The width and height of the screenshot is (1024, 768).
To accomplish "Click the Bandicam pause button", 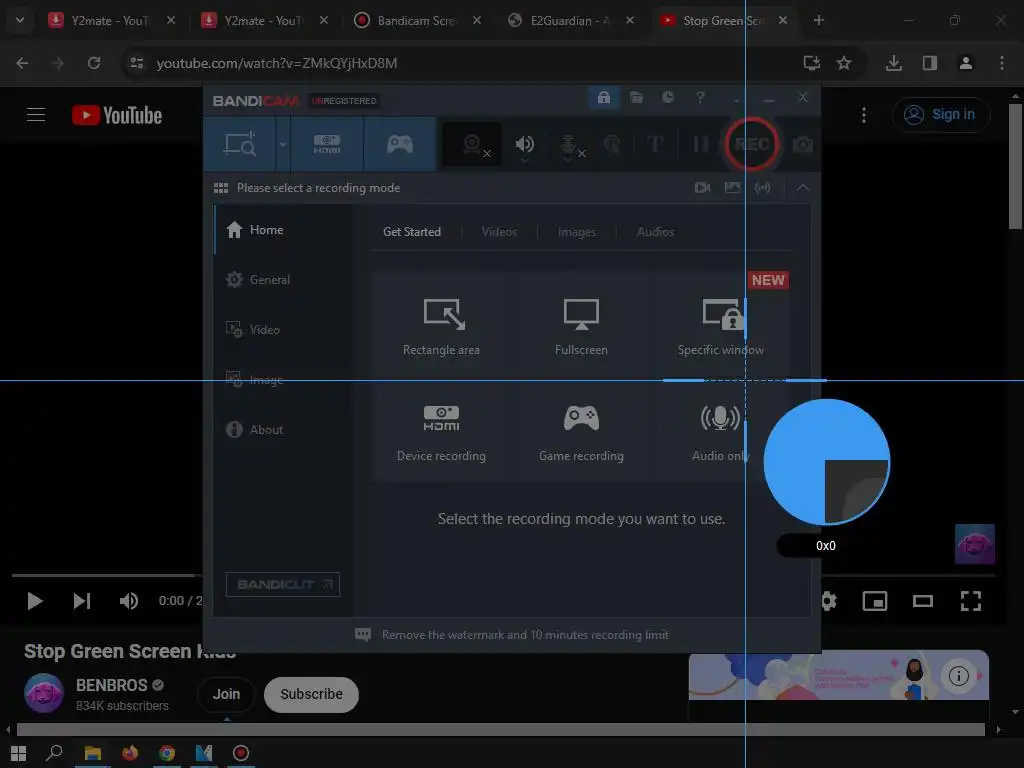I will (x=700, y=144).
